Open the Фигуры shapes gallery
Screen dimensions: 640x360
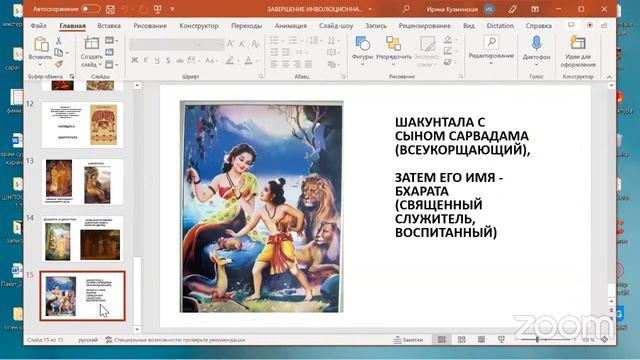362,50
